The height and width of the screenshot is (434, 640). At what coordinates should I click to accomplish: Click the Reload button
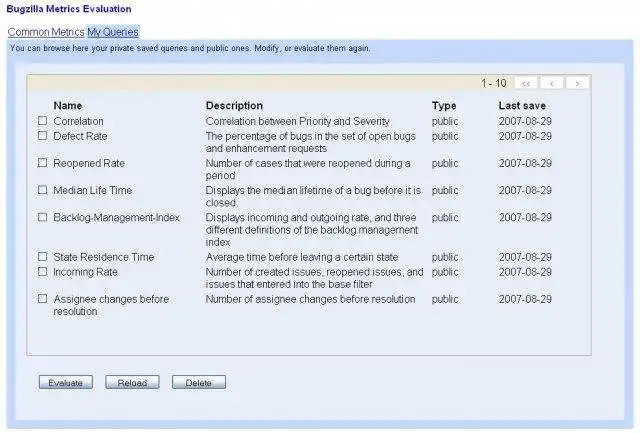pos(132,383)
